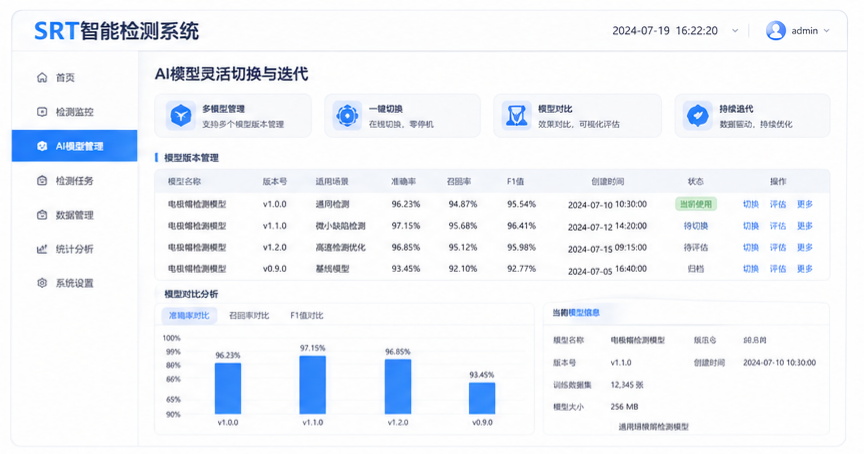Click the 持续迭代 feature card title
864x454 pixels.
pyautogui.click(x=736, y=109)
